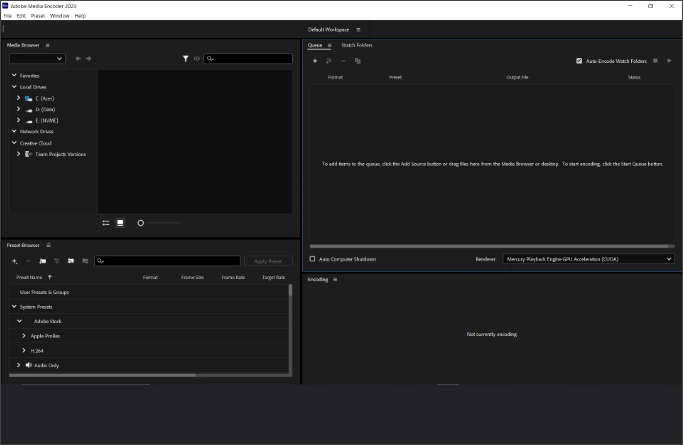This screenshot has width=683, height=445.
Task: Click the new preset group folder icon
Action: [43, 260]
